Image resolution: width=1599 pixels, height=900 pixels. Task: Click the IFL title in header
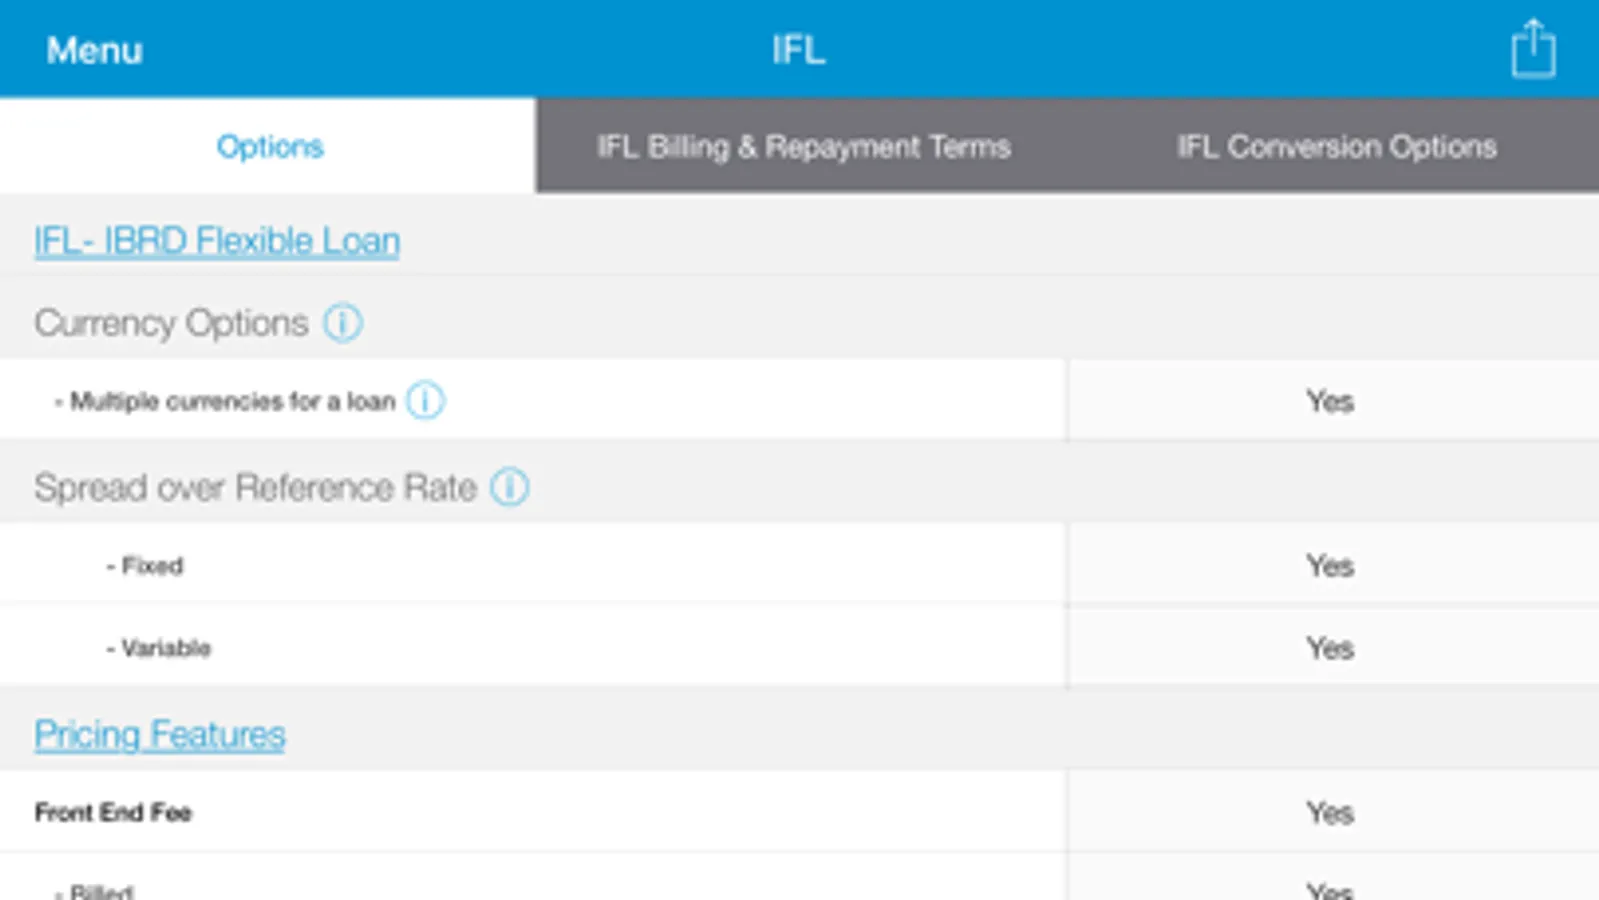click(798, 50)
